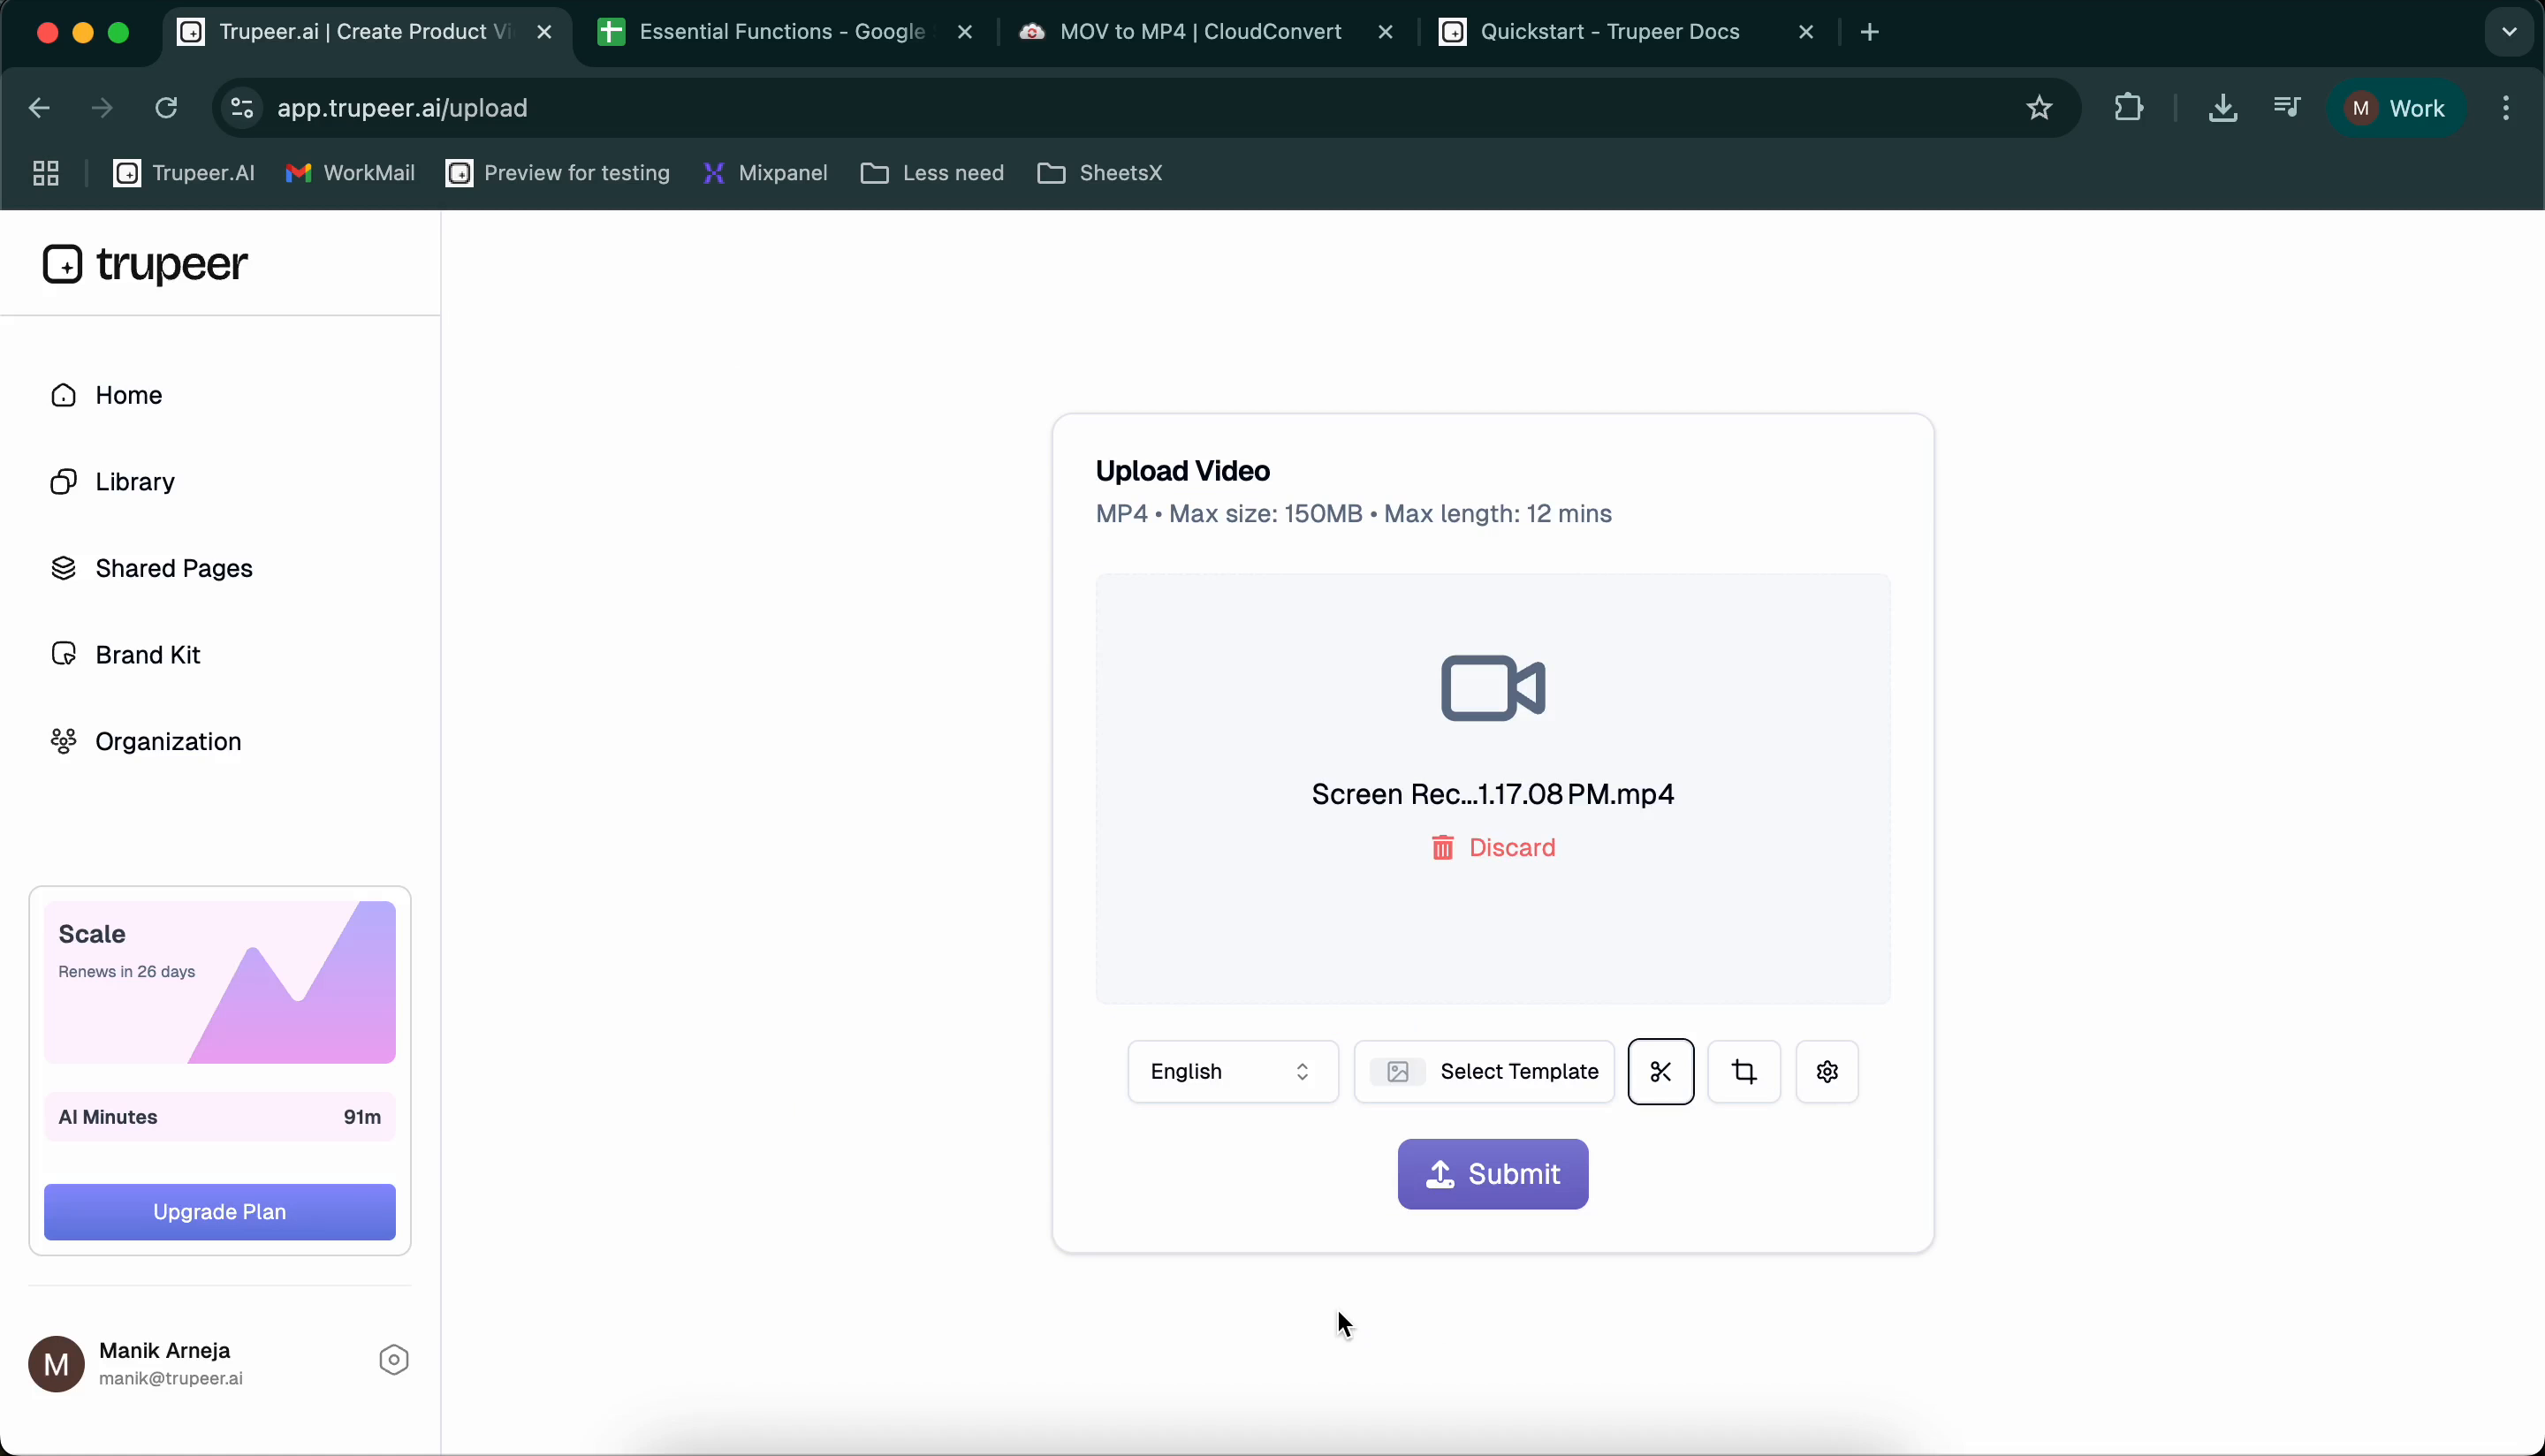Screen dimensions: 2545x1456
Task: Open Shared Pages section
Action: coord(173,567)
